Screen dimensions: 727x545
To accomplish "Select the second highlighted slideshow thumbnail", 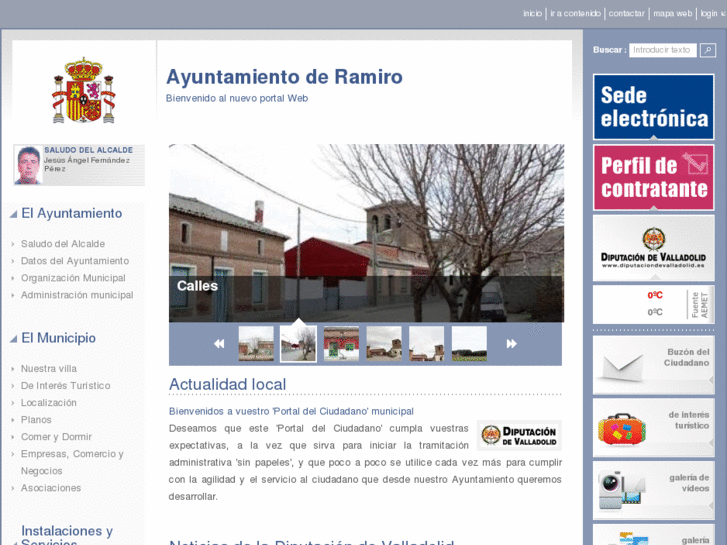I will tap(298, 344).
